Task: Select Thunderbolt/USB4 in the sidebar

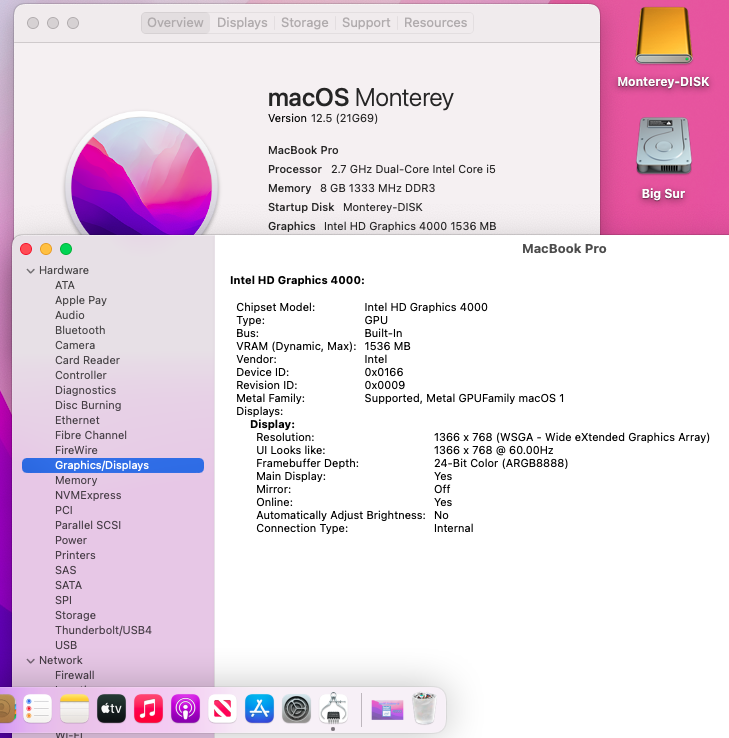Action: (104, 631)
